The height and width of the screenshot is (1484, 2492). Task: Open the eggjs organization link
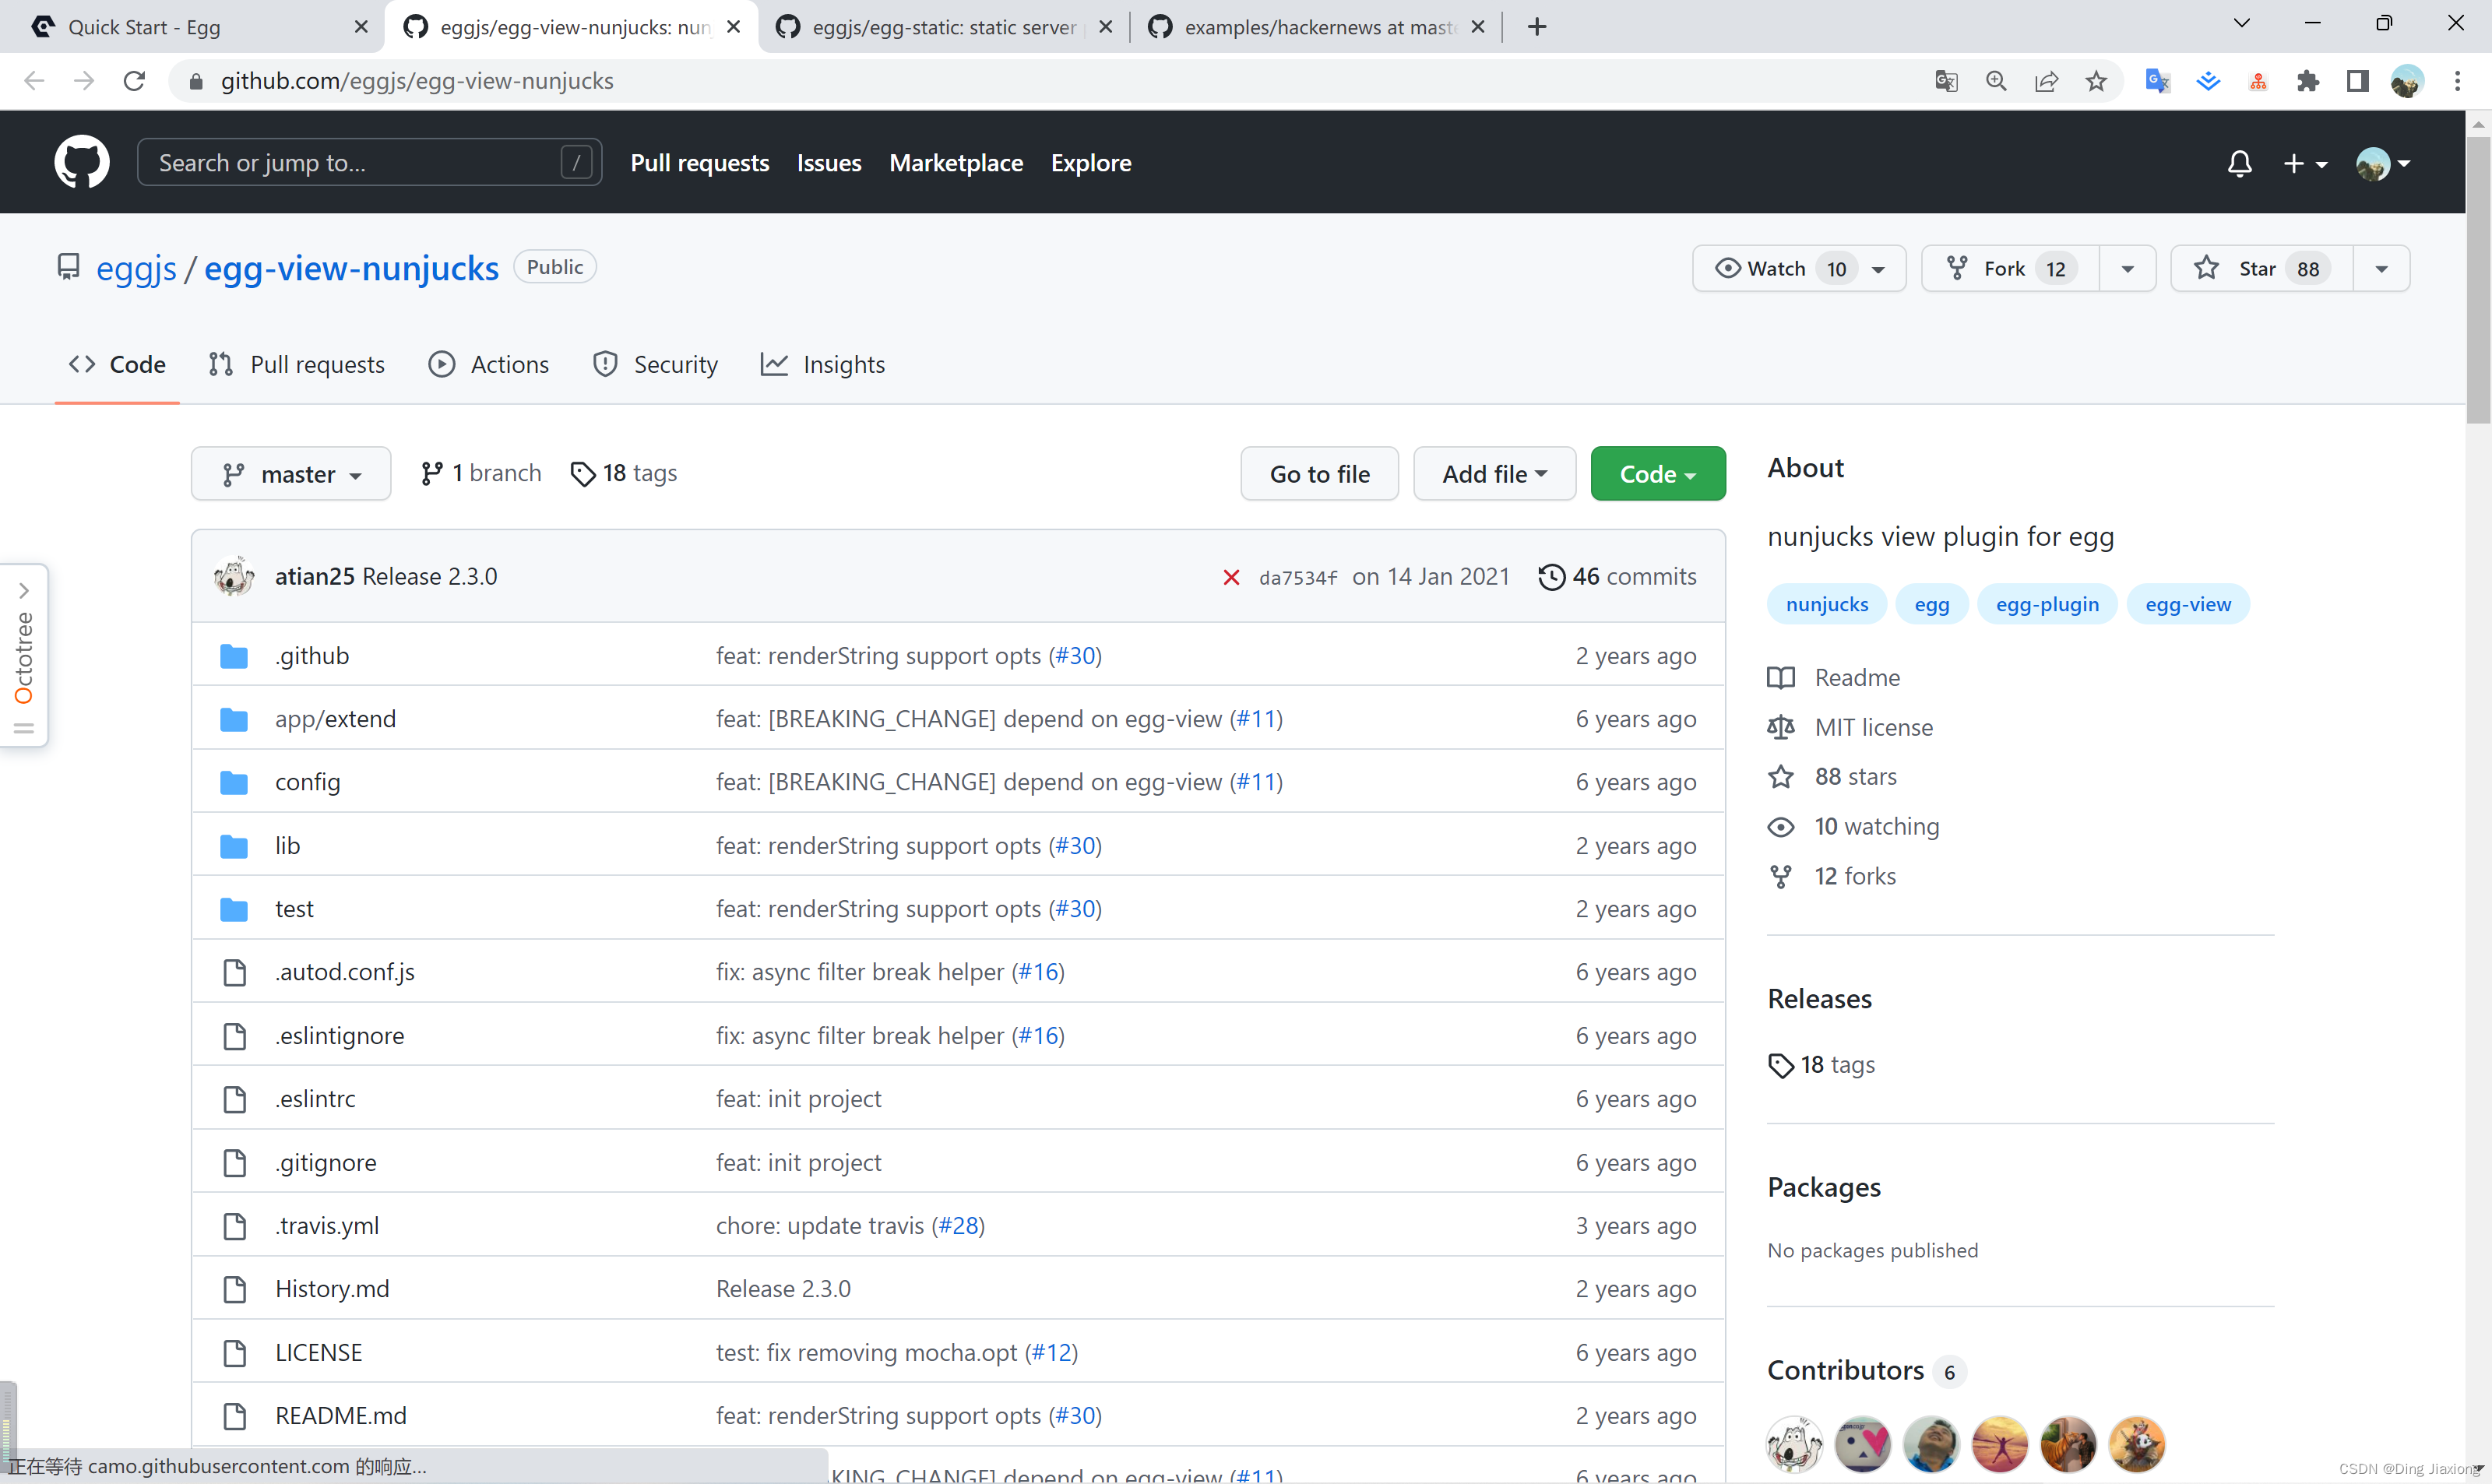coord(136,268)
